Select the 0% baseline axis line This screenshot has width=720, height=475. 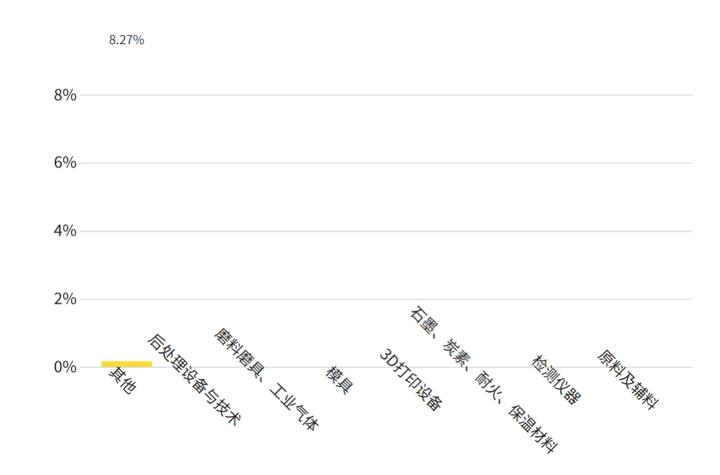(x=400, y=367)
